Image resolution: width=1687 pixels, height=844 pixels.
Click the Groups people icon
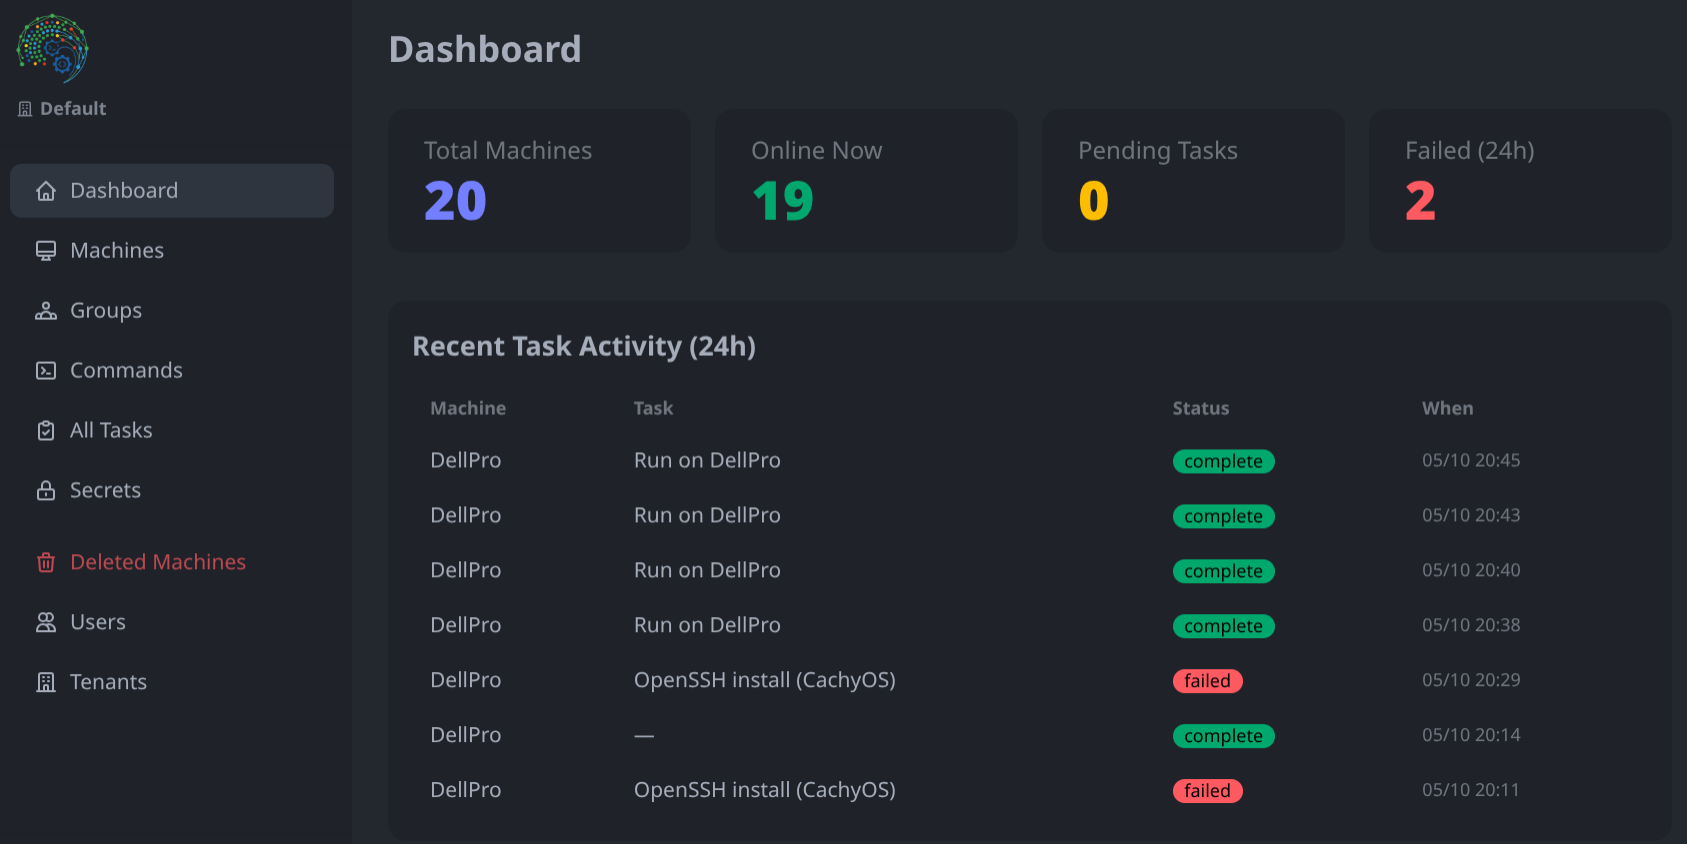(x=46, y=311)
